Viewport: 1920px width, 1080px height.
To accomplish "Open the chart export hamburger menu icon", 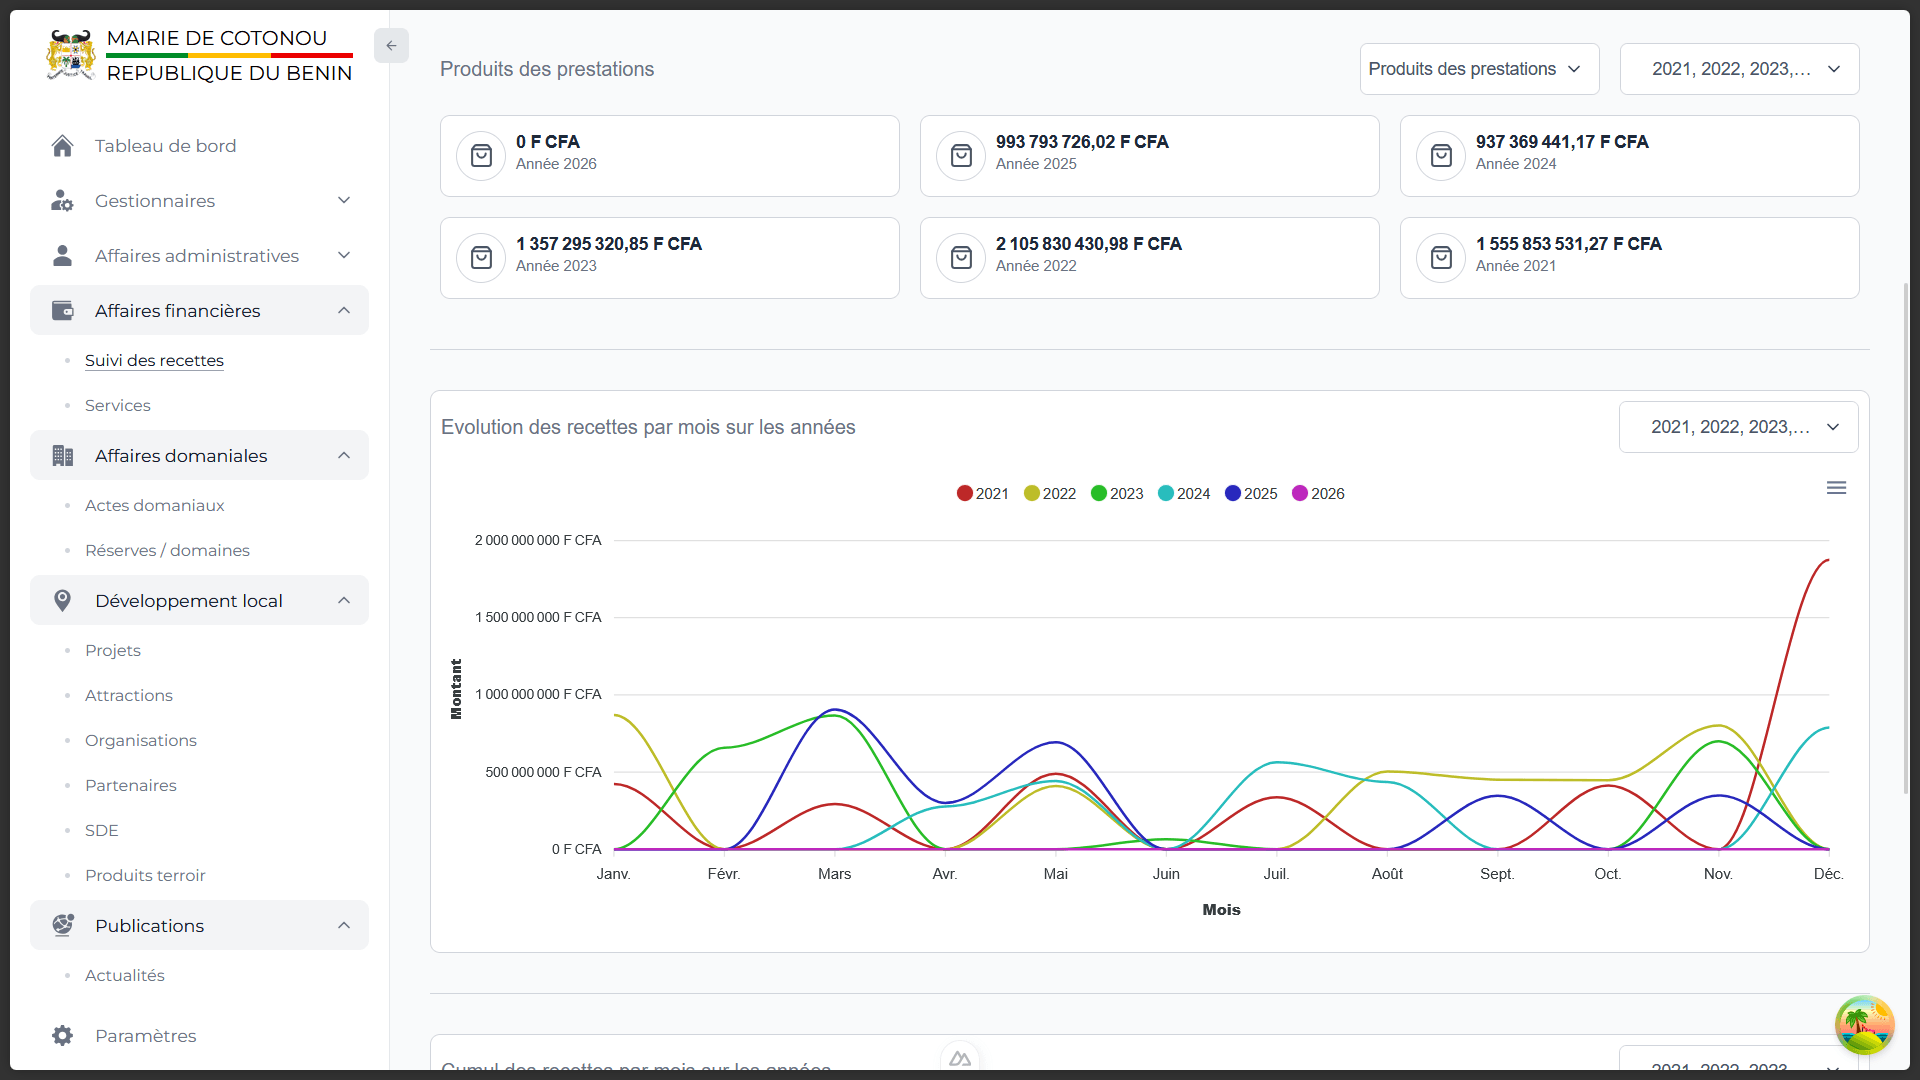I will point(1837,487).
